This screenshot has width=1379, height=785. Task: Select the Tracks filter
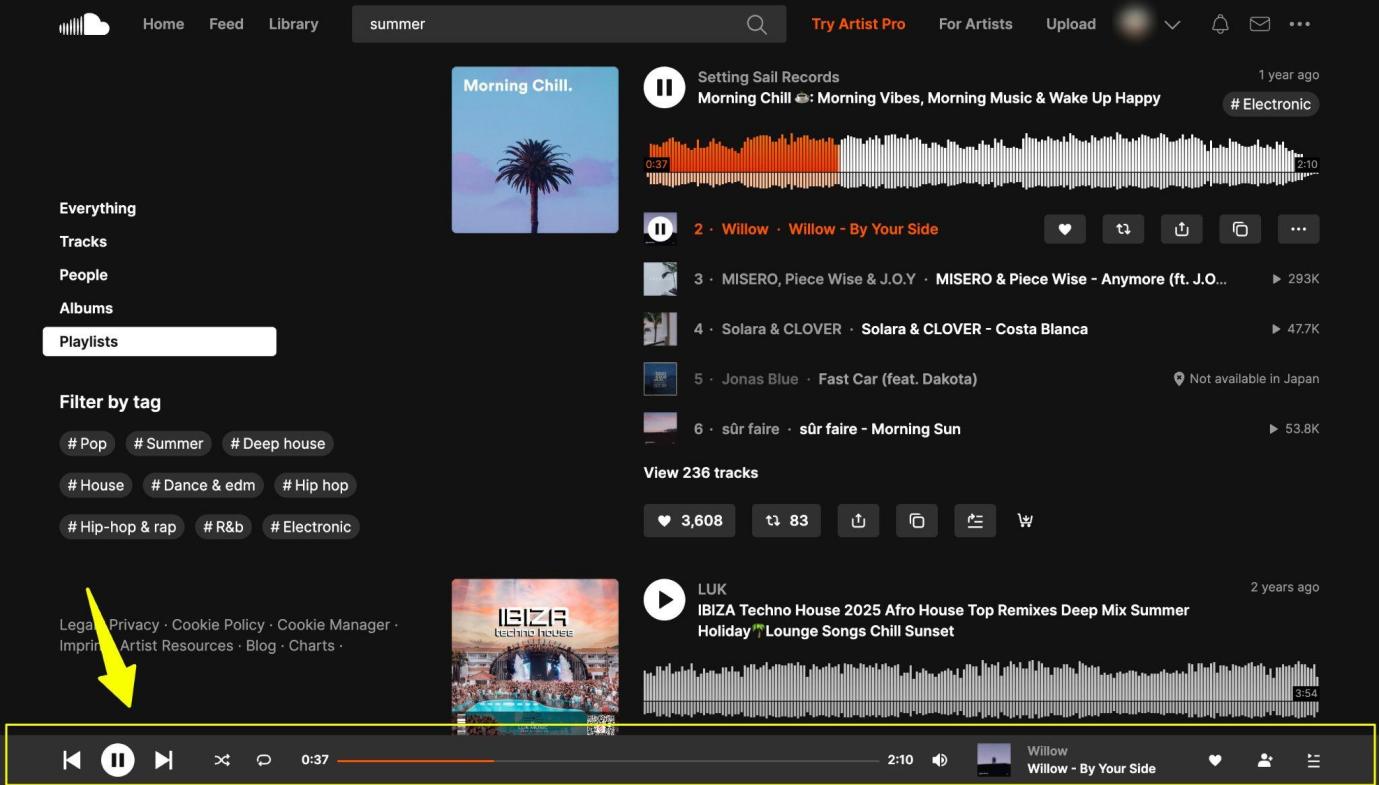click(83, 241)
